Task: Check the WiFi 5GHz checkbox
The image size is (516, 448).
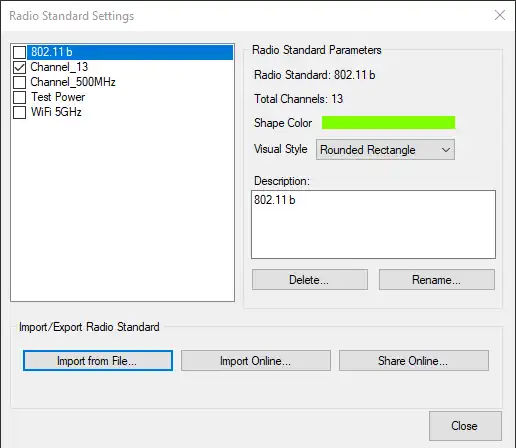Action: 19,112
